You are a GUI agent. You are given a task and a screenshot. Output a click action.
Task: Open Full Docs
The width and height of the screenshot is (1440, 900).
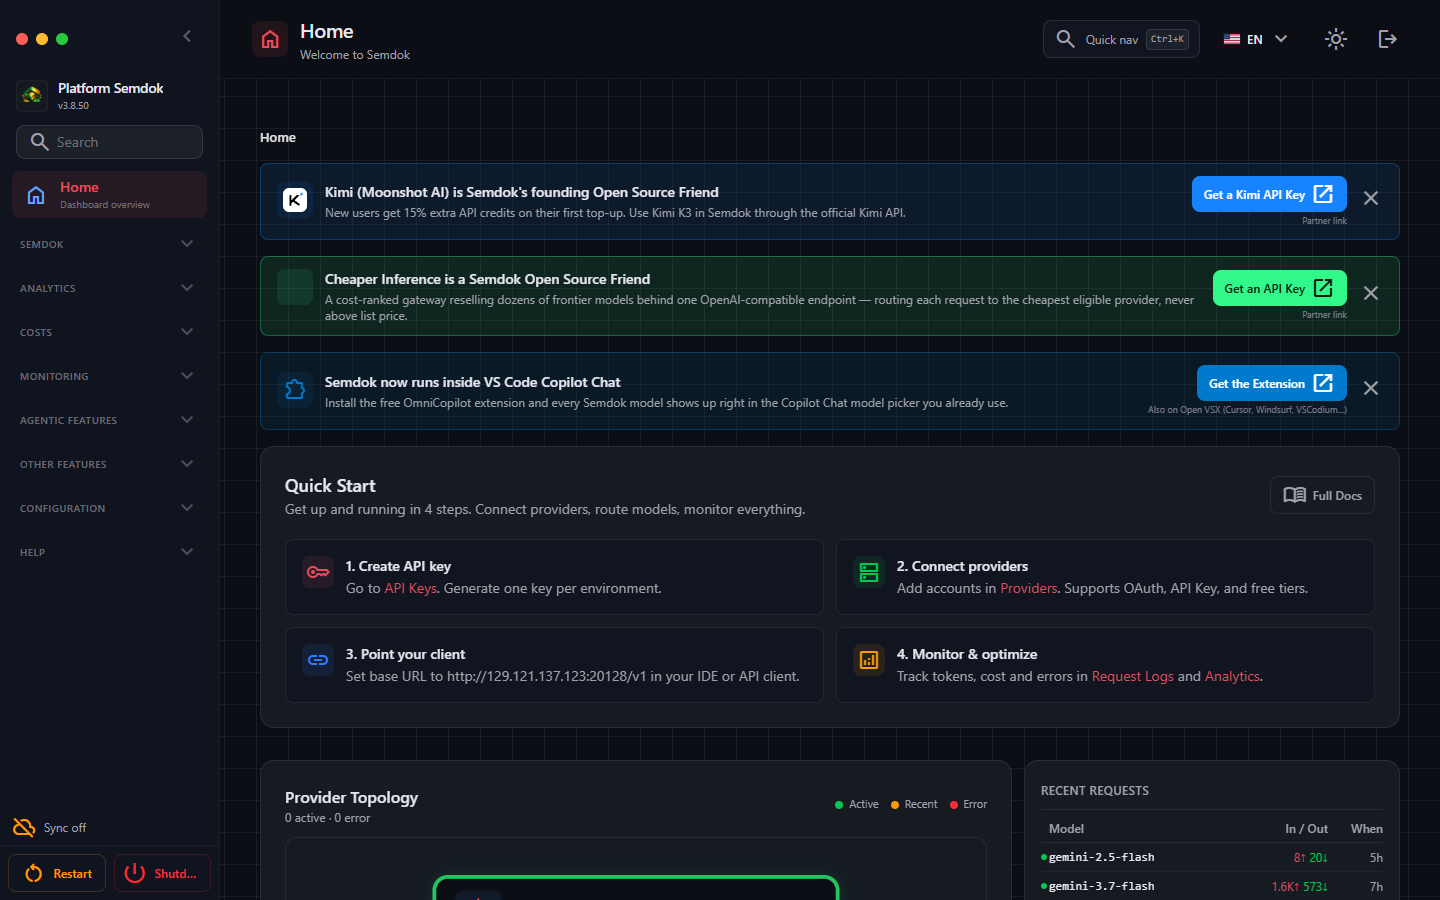pyautogui.click(x=1322, y=495)
